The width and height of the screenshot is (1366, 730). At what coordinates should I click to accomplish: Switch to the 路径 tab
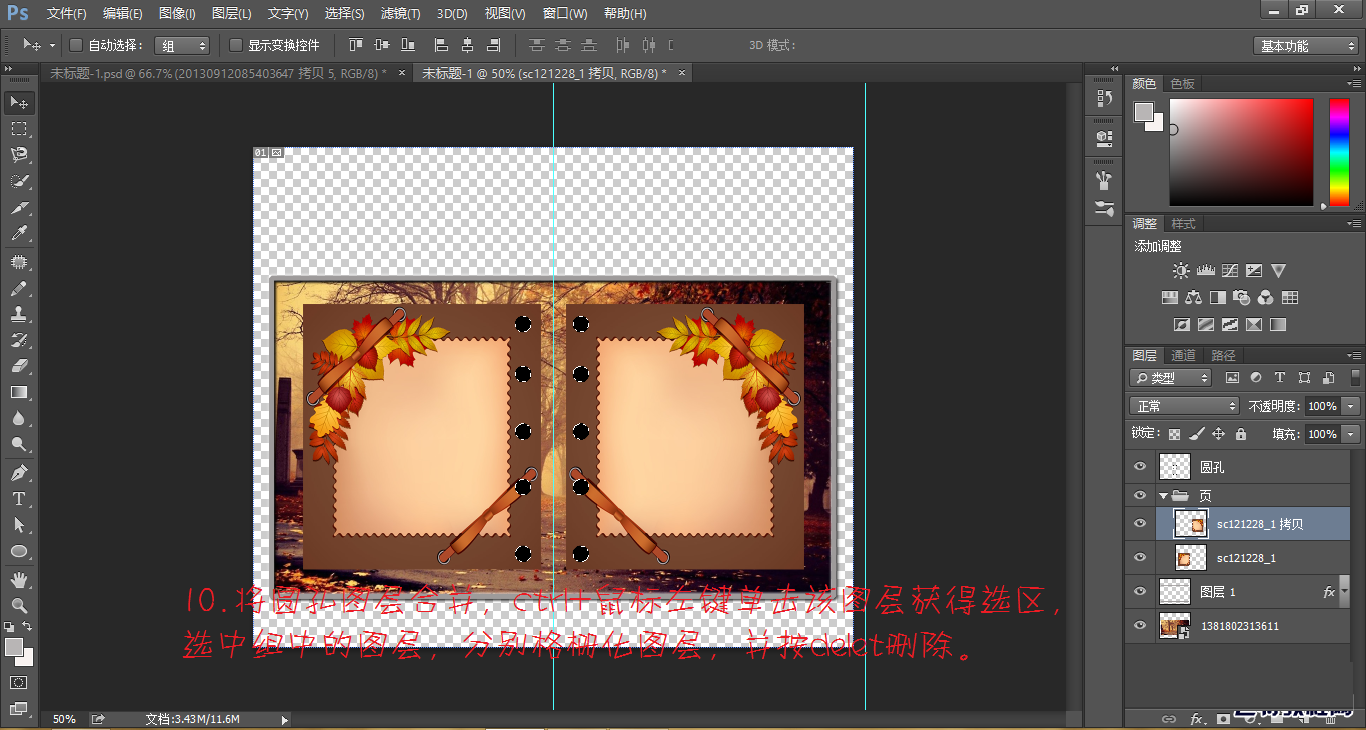point(1223,355)
